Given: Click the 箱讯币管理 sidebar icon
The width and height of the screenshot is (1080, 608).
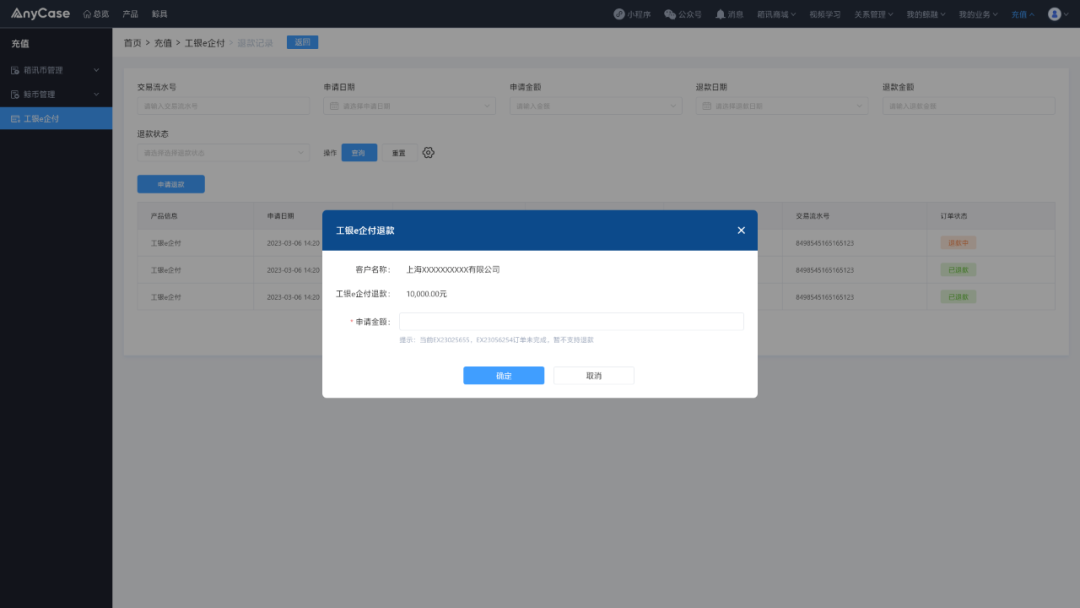Looking at the screenshot, I should pyautogui.click(x=15, y=70).
